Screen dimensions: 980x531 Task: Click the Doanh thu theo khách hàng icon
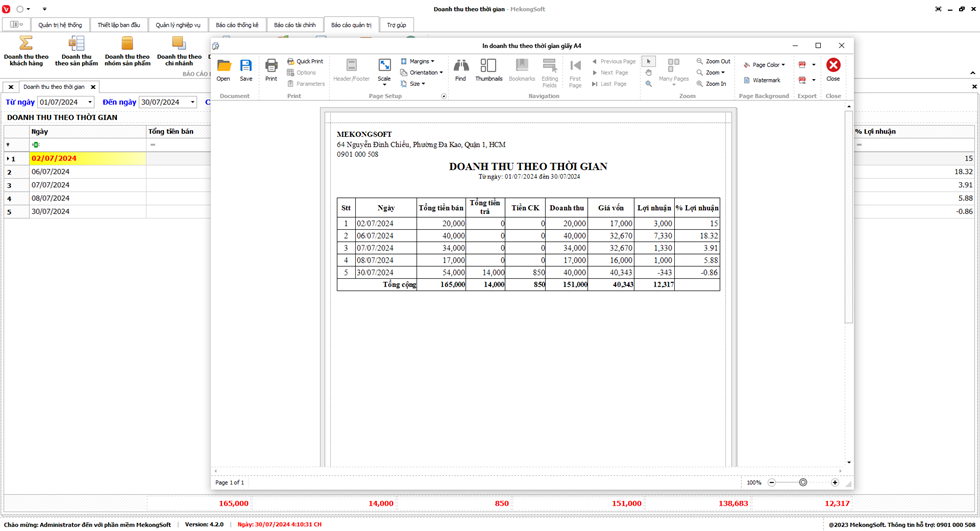27,50
